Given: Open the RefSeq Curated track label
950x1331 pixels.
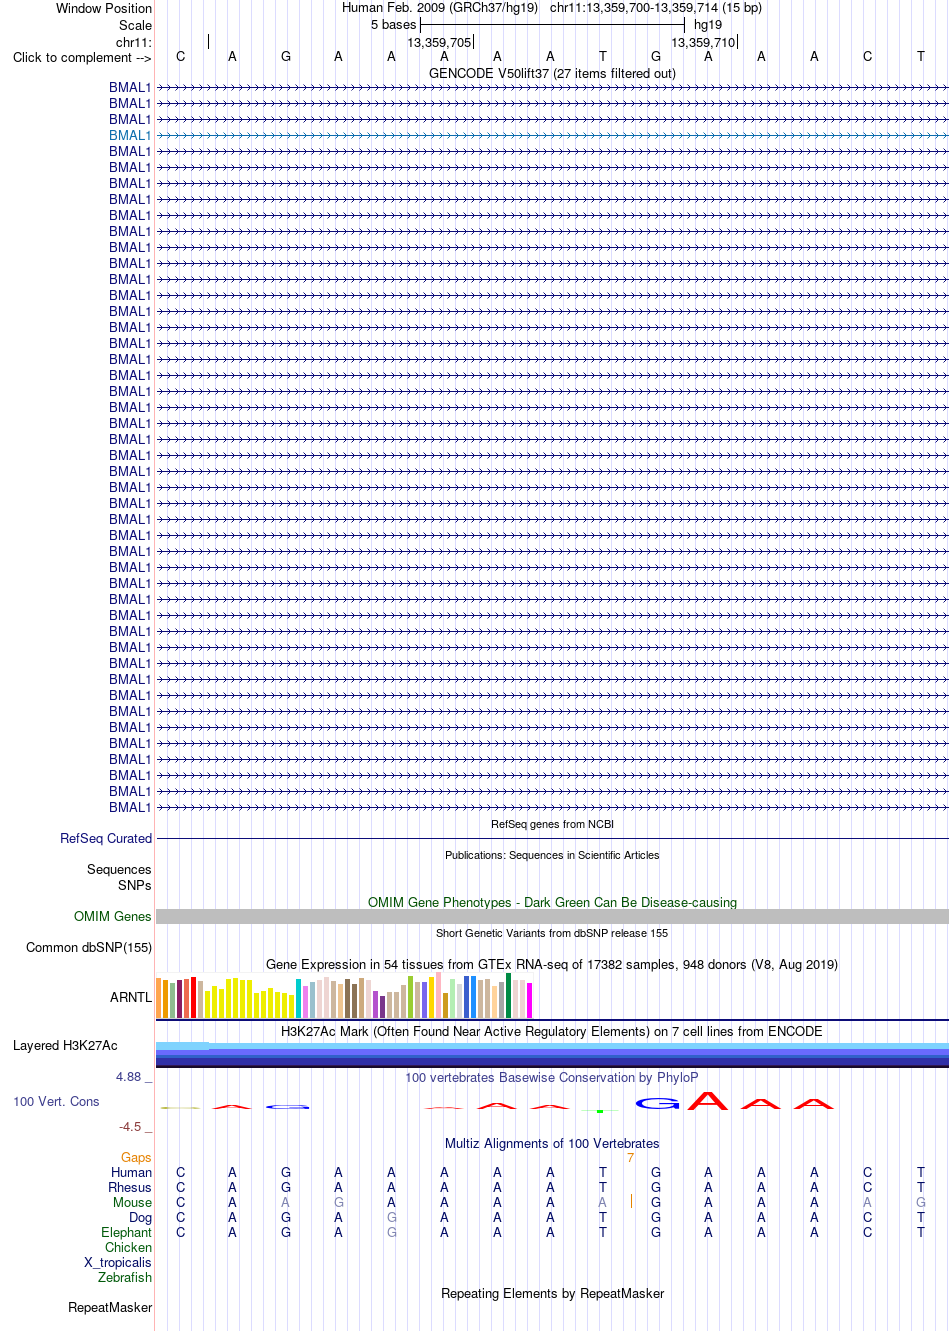Looking at the screenshot, I should pos(106,838).
